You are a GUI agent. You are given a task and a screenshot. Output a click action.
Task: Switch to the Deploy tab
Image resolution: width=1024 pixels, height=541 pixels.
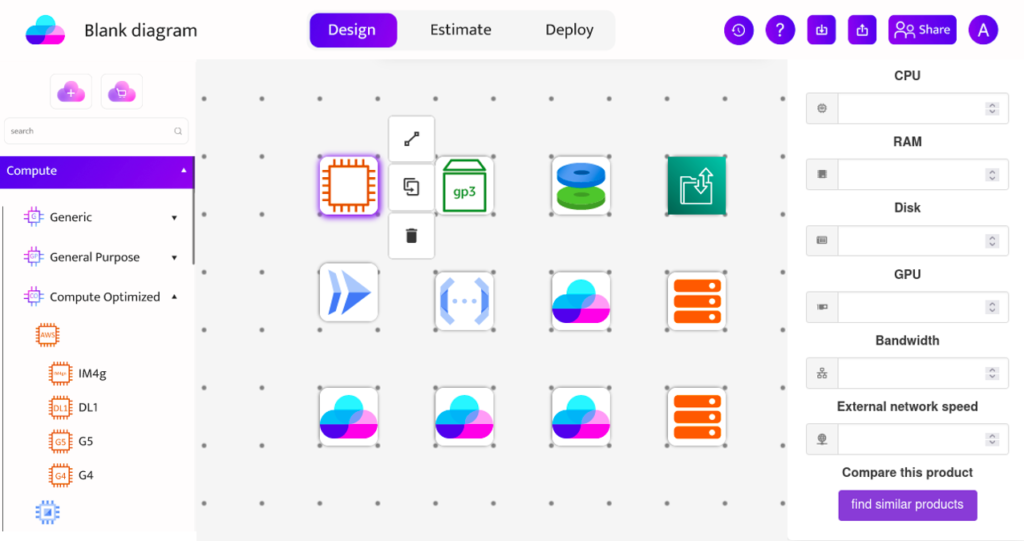pos(569,30)
